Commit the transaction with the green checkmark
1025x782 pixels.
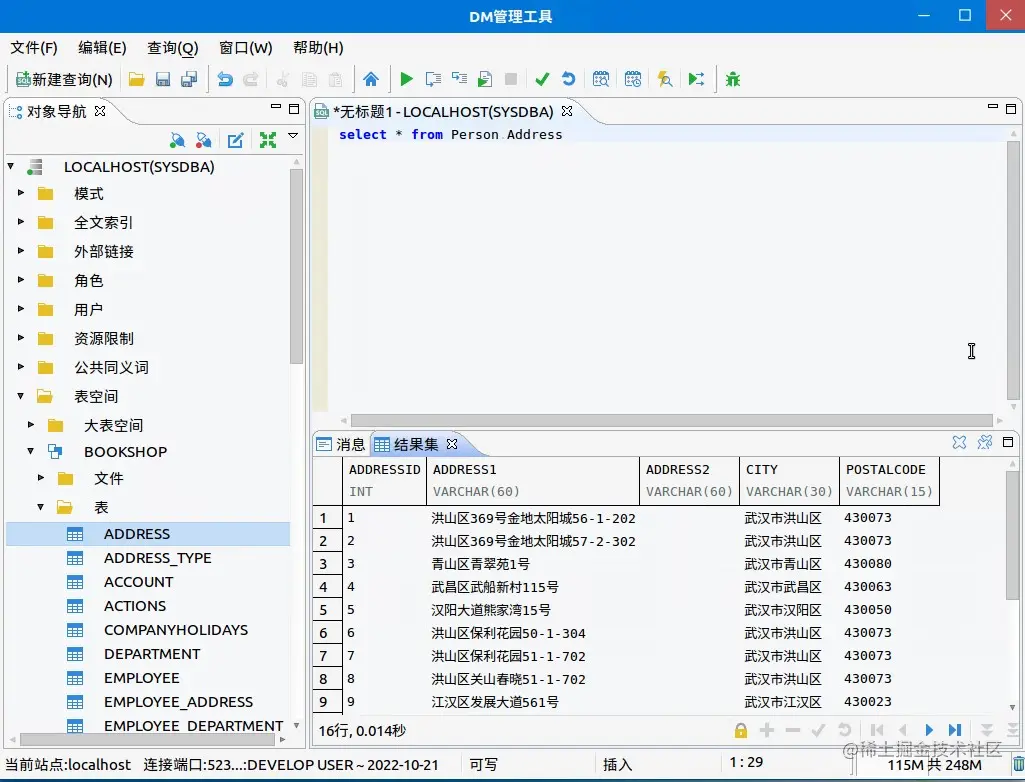click(542, 80)
